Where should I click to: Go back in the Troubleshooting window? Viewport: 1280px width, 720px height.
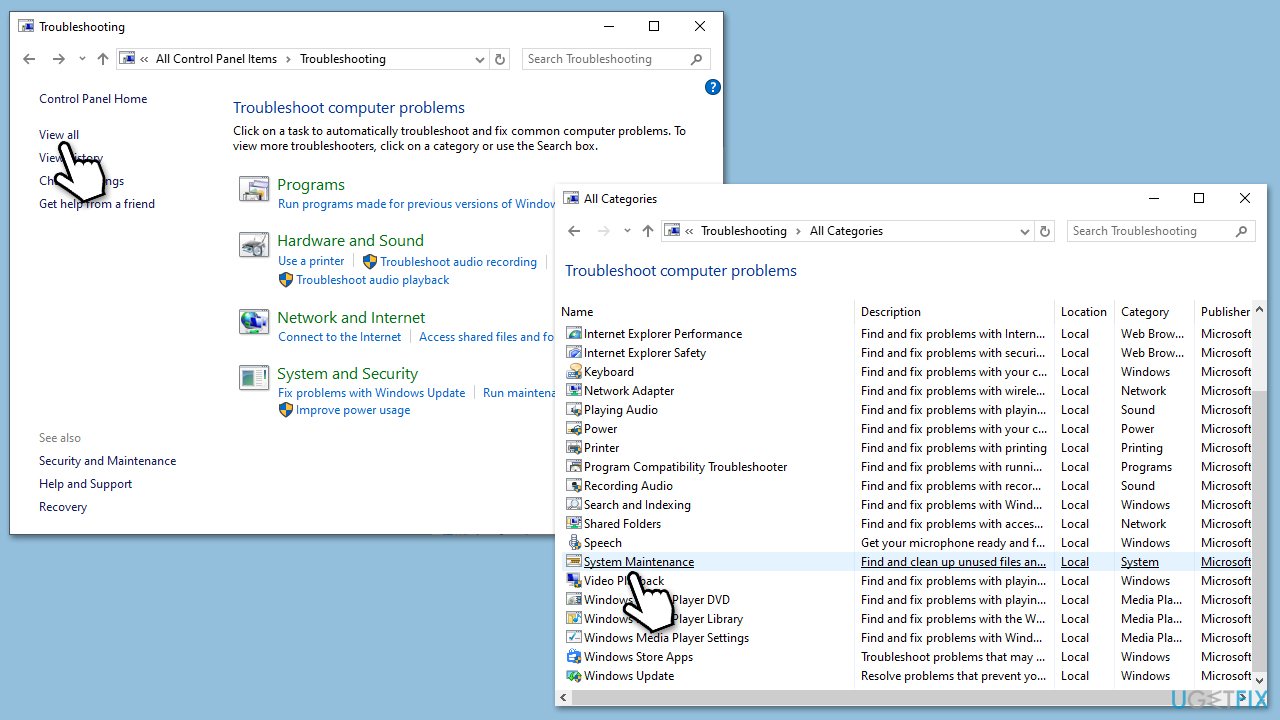click(x=29, y=59)
